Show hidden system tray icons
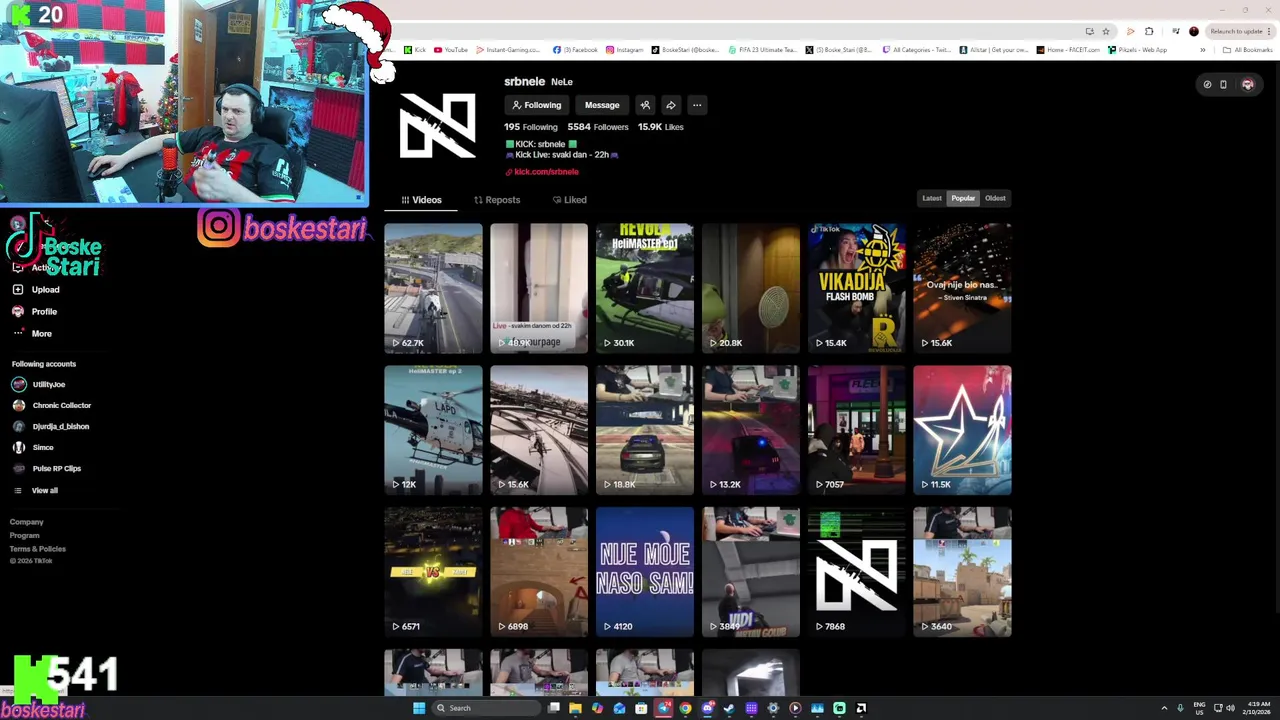Screen dimensions: 1280x720 [1164, 708]
